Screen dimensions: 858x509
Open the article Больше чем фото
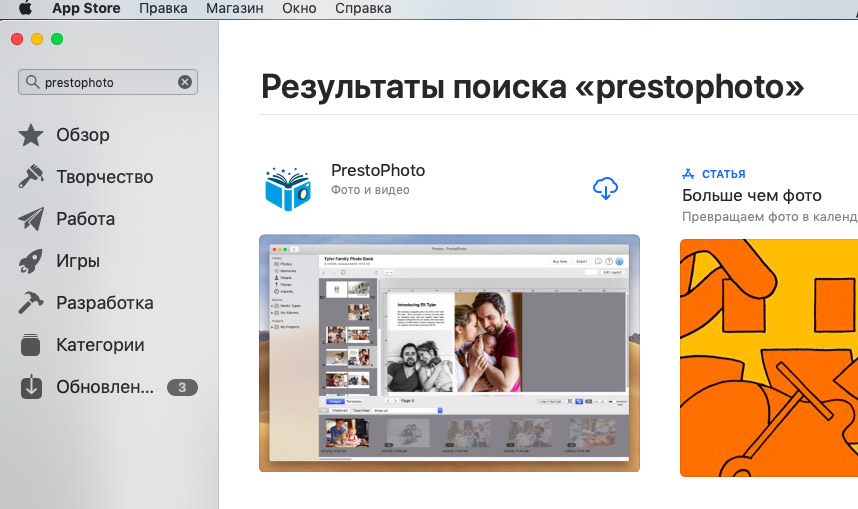(751, 195)
